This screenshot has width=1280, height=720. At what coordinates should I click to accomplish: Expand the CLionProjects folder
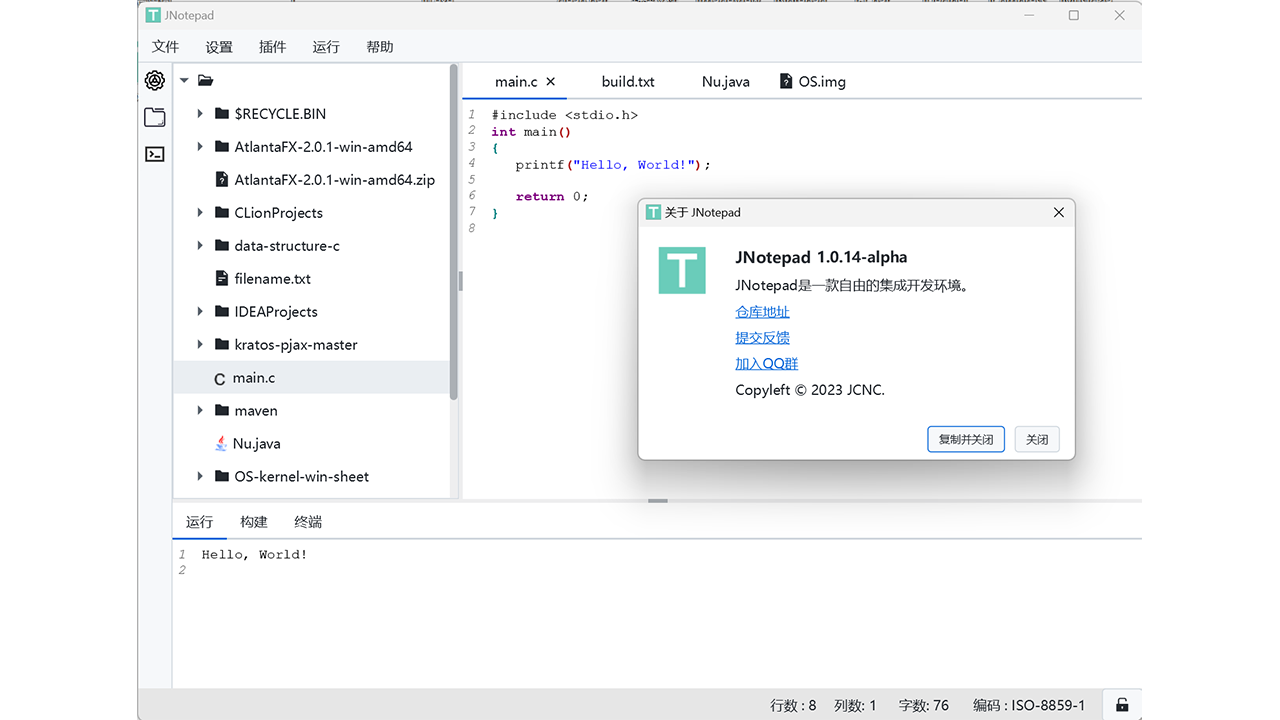(x=199, y=212)
